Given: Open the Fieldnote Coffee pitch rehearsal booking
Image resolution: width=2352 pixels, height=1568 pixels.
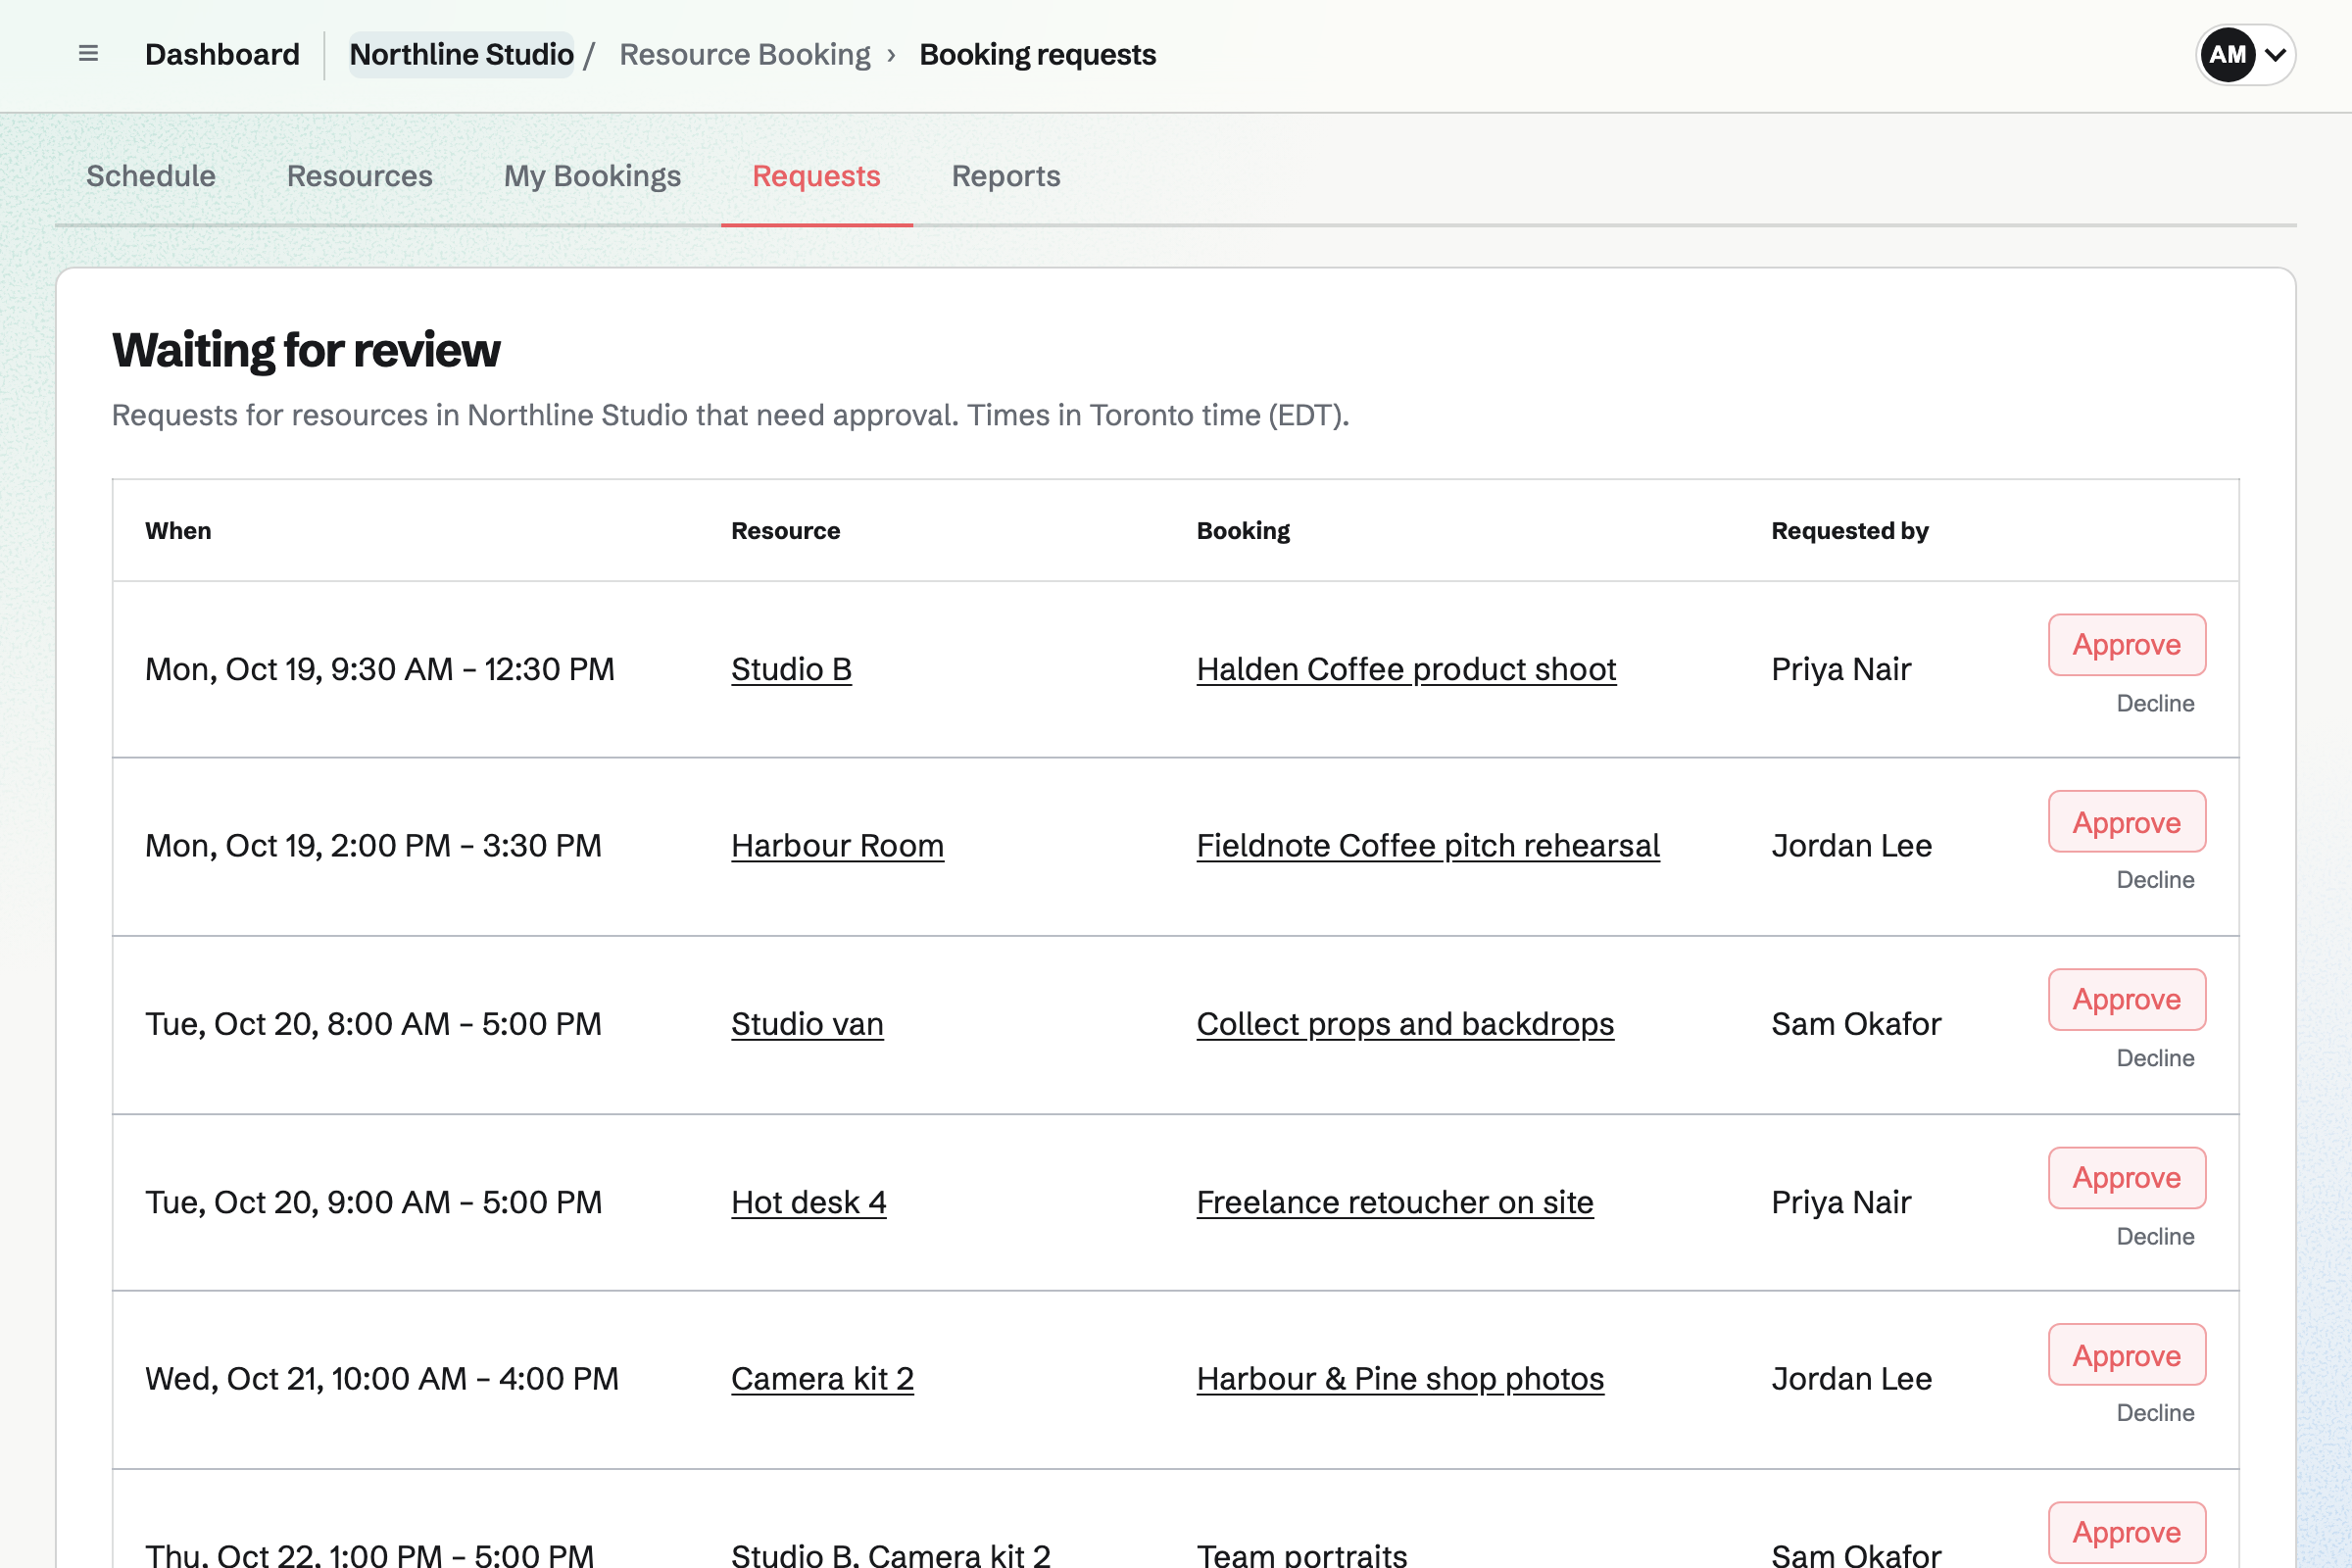Looking at the screenshot, I should 1428,846.
